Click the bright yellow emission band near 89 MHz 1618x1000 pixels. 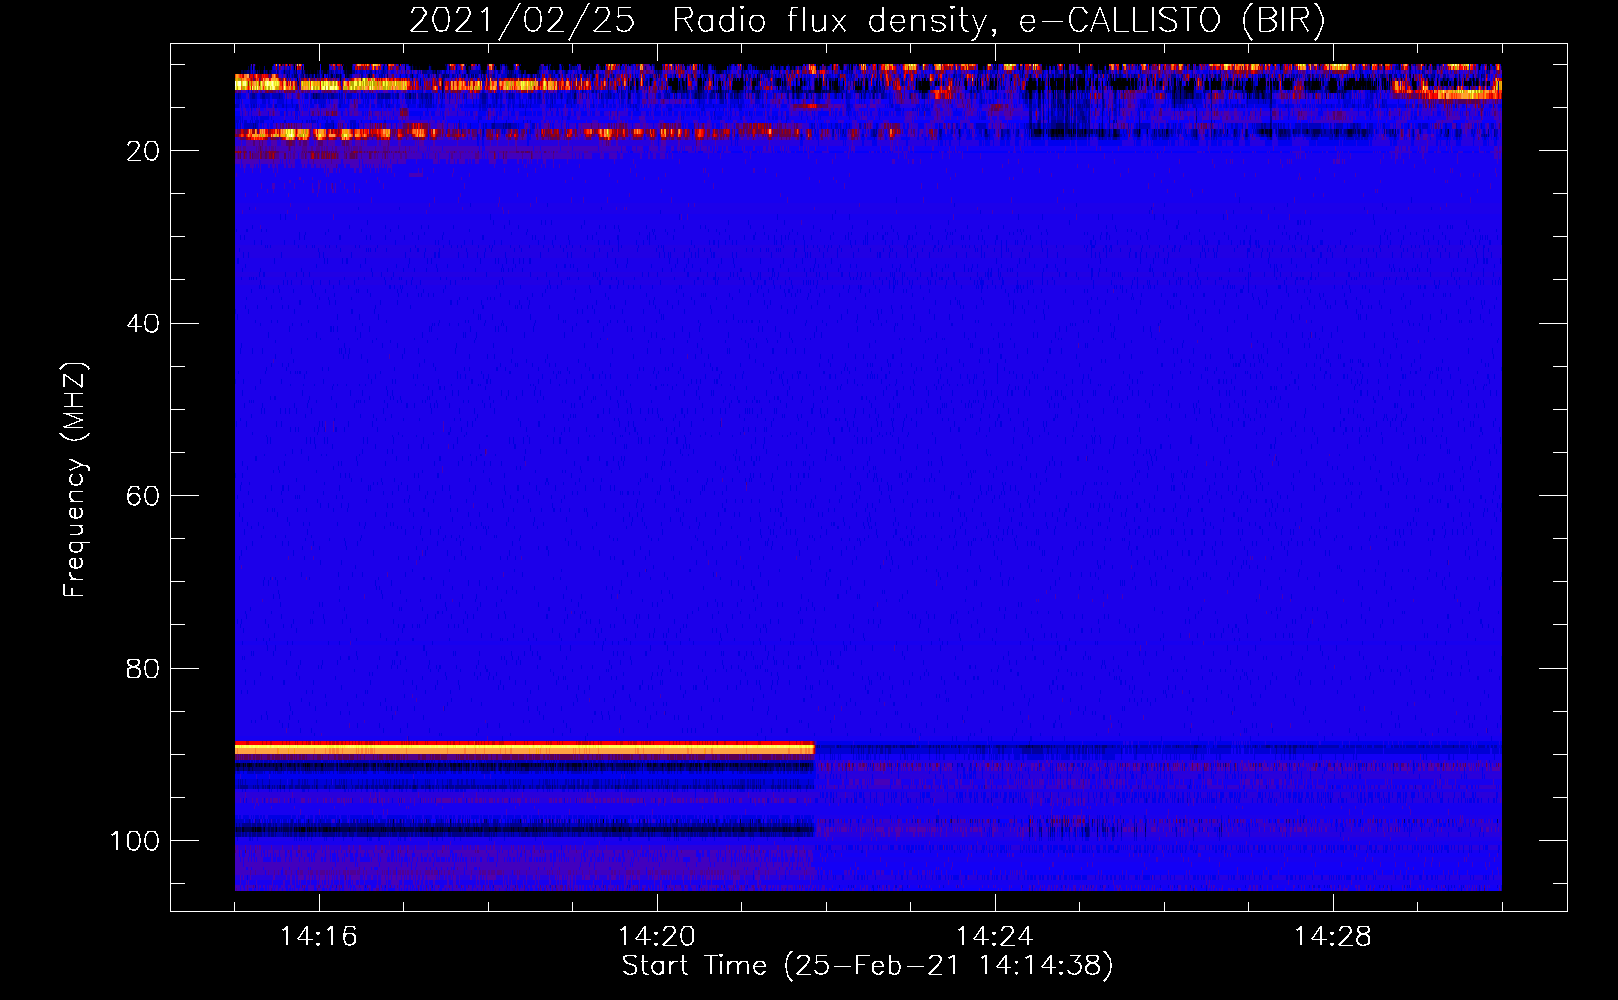(x=525, y=748)
